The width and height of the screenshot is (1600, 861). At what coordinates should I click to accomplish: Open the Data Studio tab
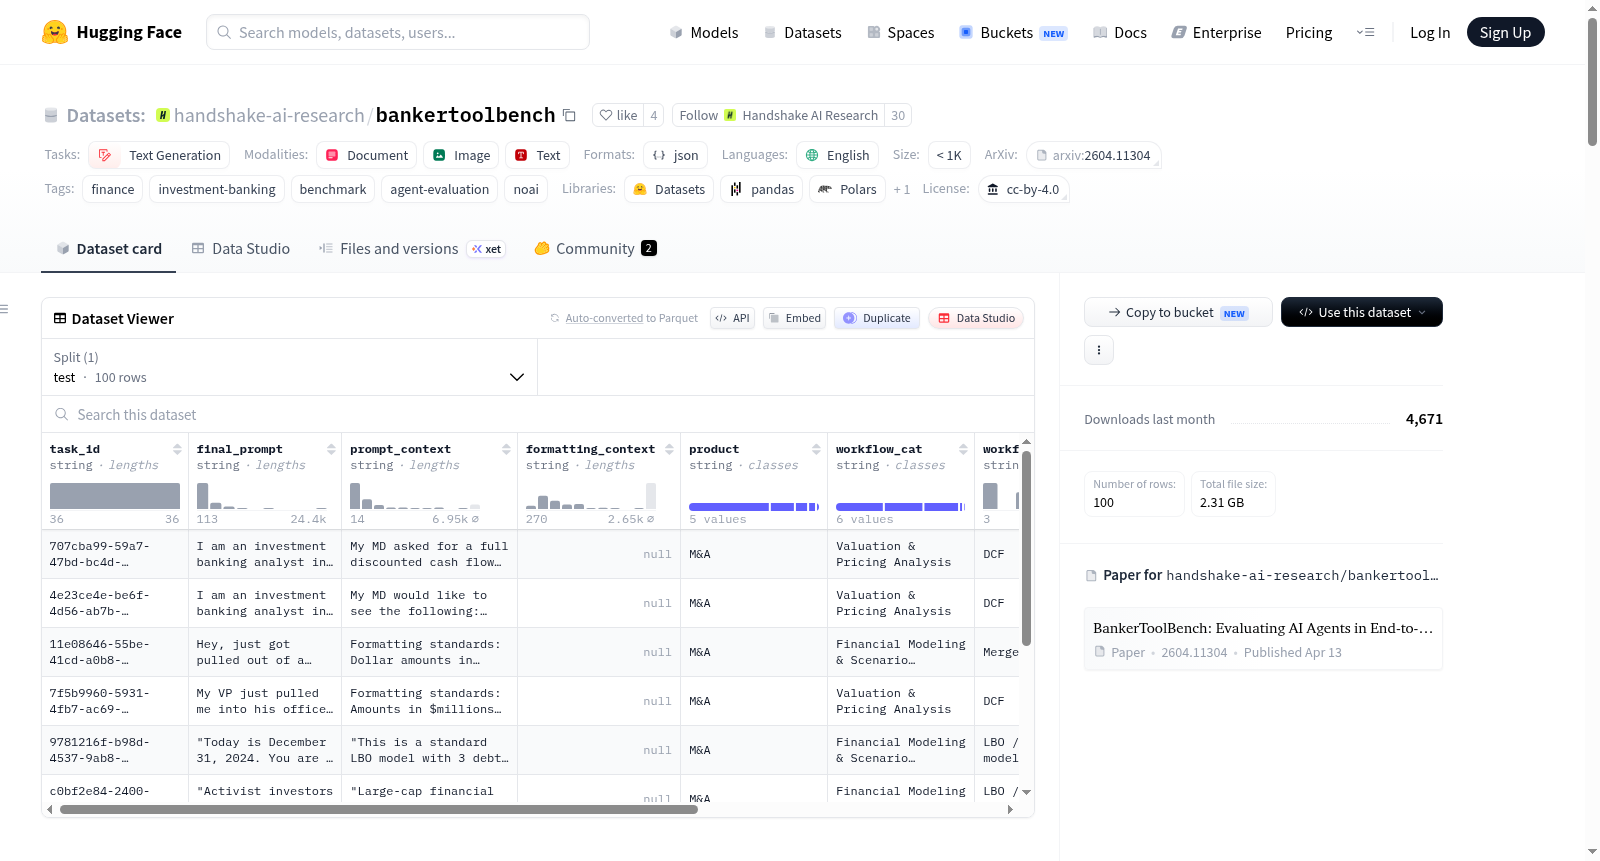click(241, 249)
